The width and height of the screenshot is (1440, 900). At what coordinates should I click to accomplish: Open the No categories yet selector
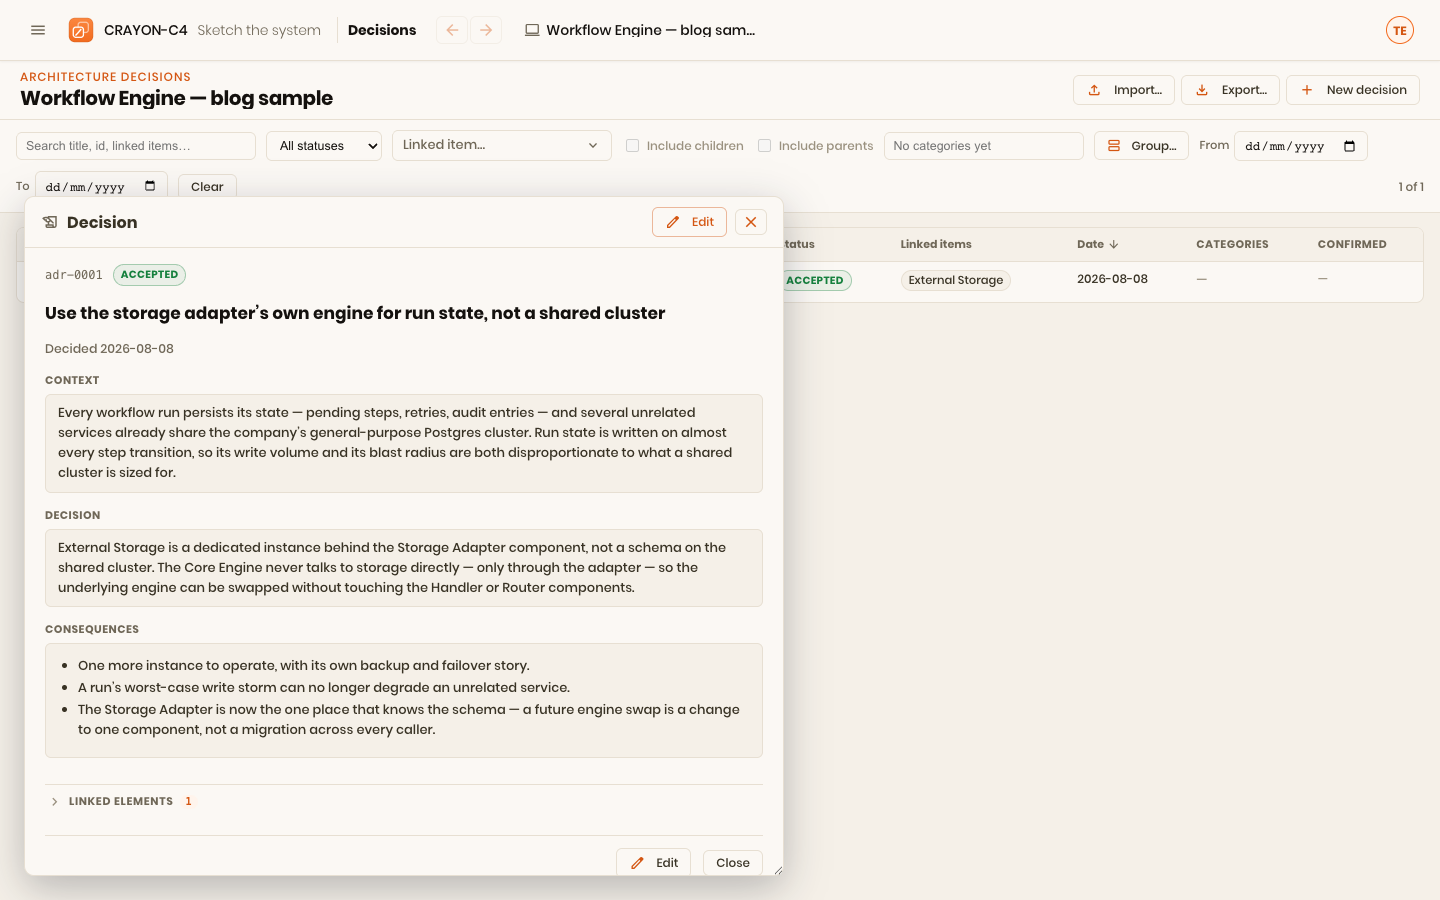click(984, 146)
